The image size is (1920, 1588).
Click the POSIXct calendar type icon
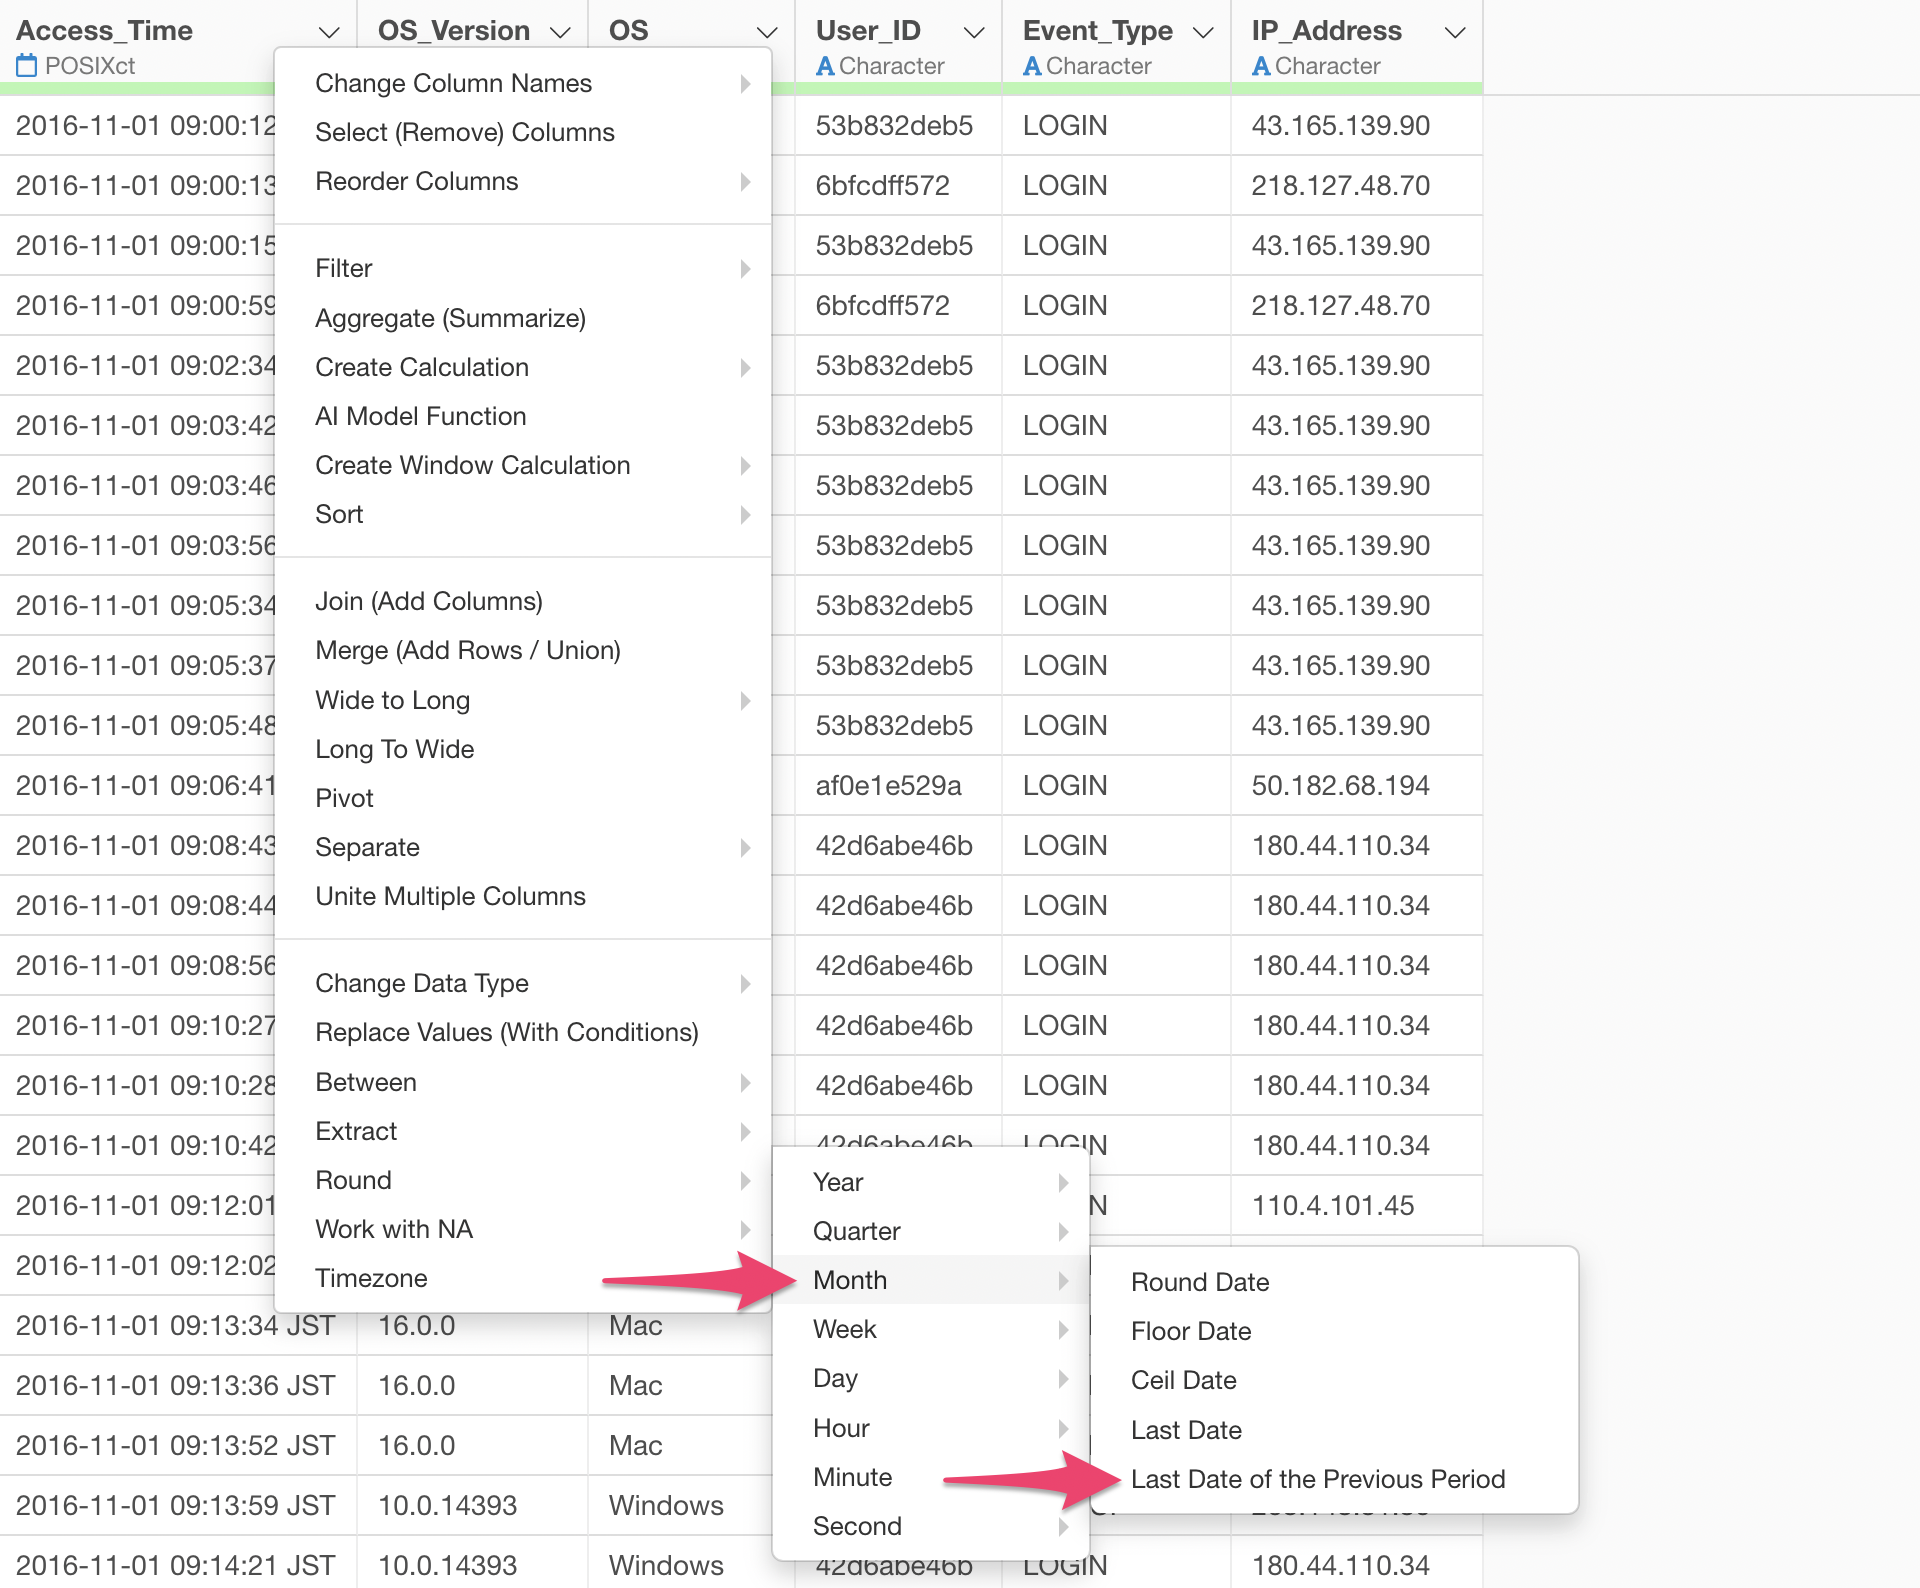27,66
